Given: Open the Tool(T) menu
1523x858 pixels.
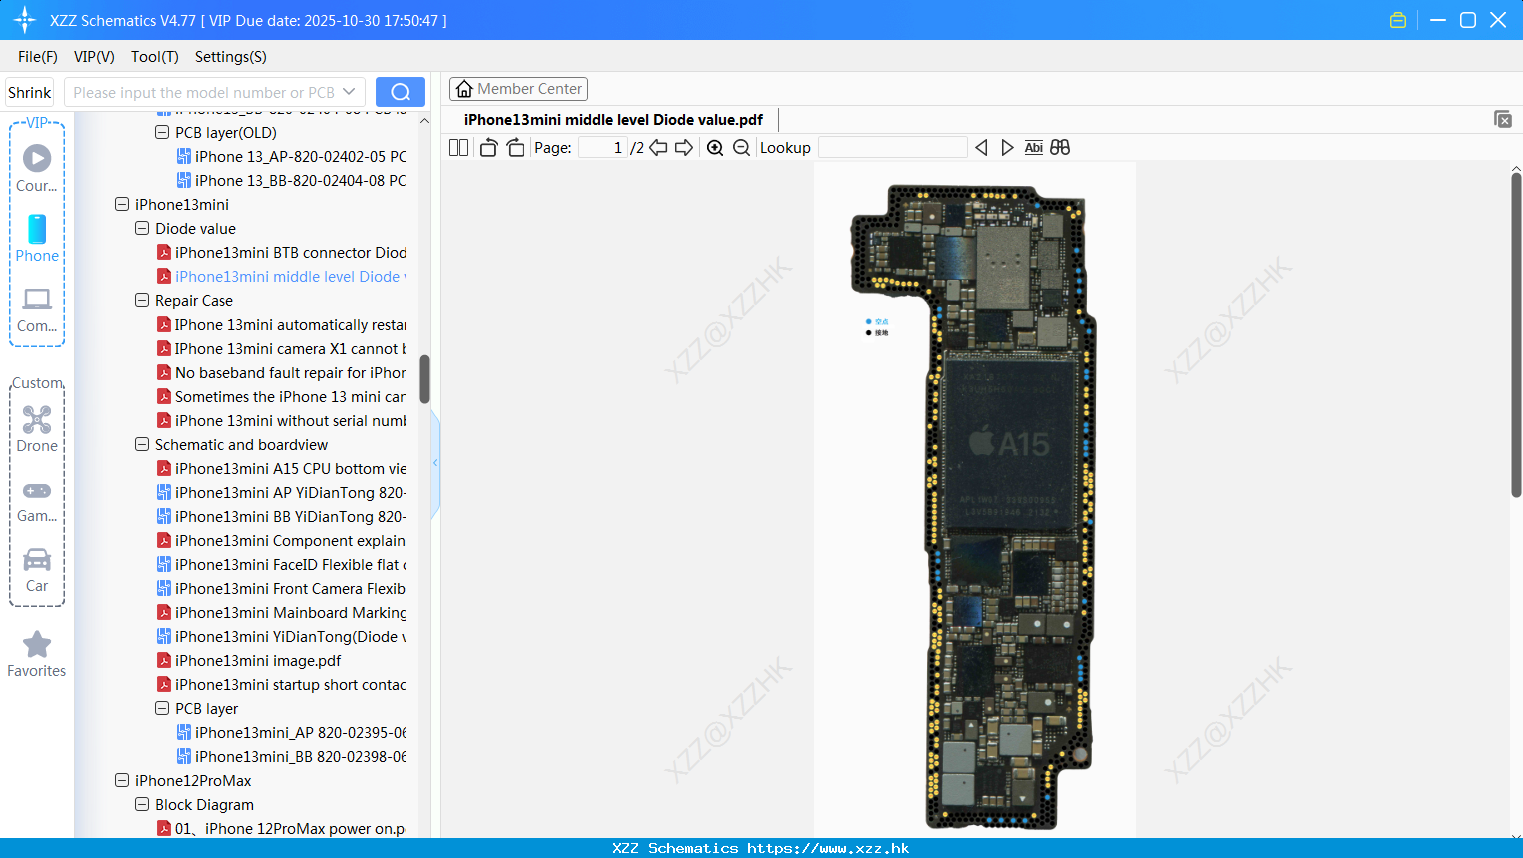Looking at the screenshot, I should (x=155, y=57).
